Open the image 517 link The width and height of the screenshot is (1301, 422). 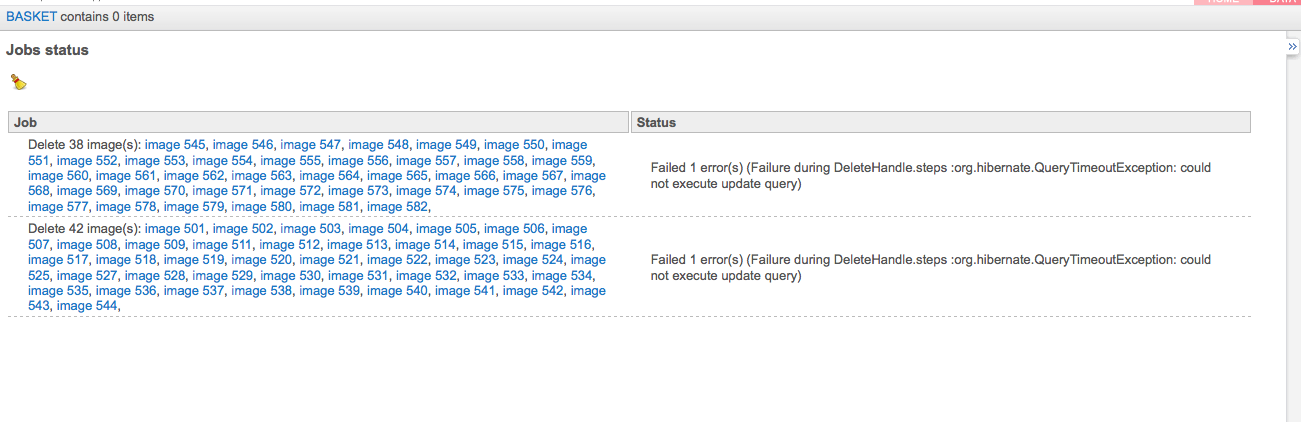click(x=58, y=260)
